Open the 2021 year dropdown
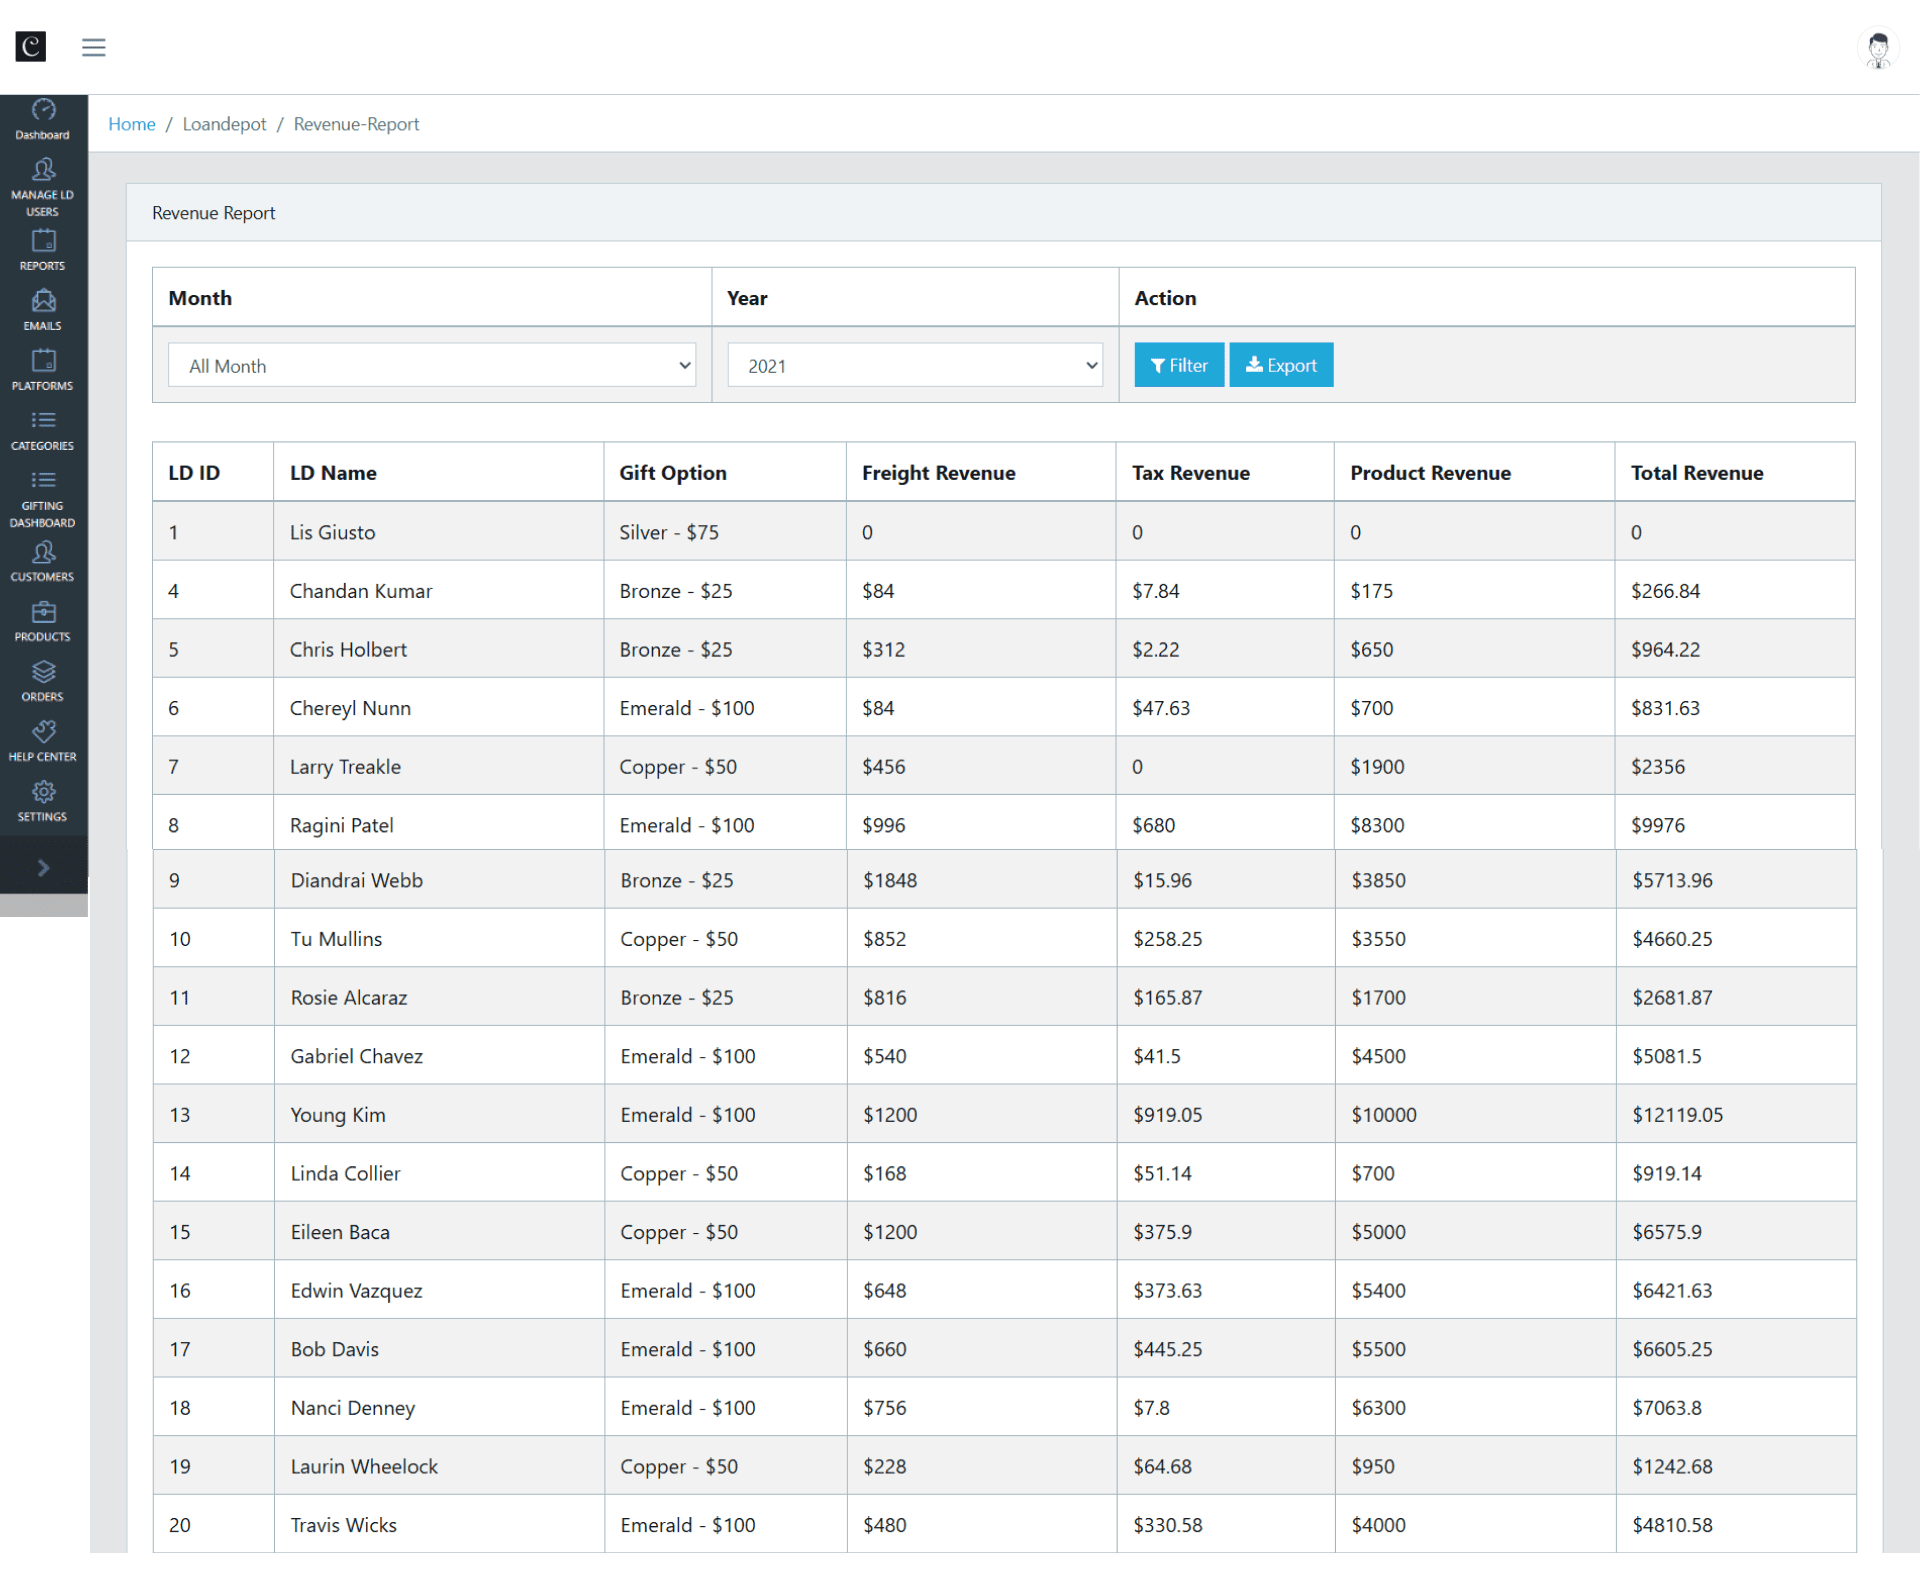This screenshot has height=1579, width=1920. click(914, 365)
